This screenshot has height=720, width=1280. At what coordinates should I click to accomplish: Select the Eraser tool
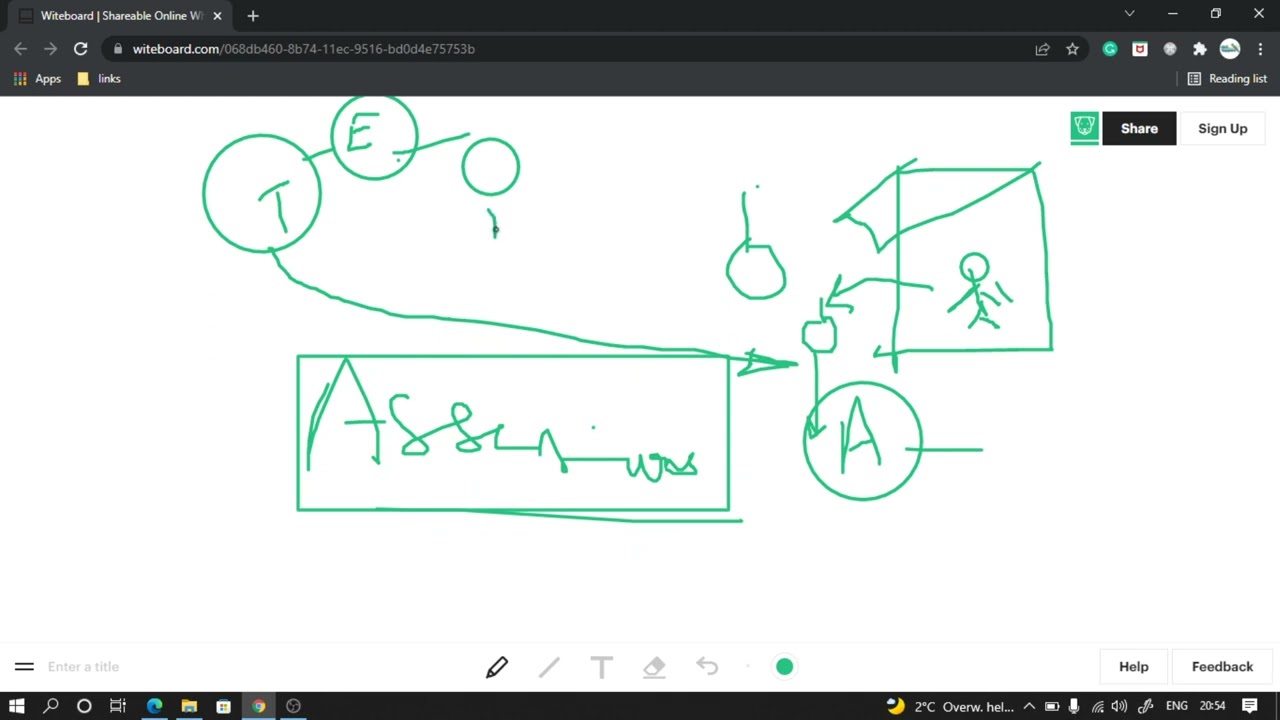click(x=654, y=667)
